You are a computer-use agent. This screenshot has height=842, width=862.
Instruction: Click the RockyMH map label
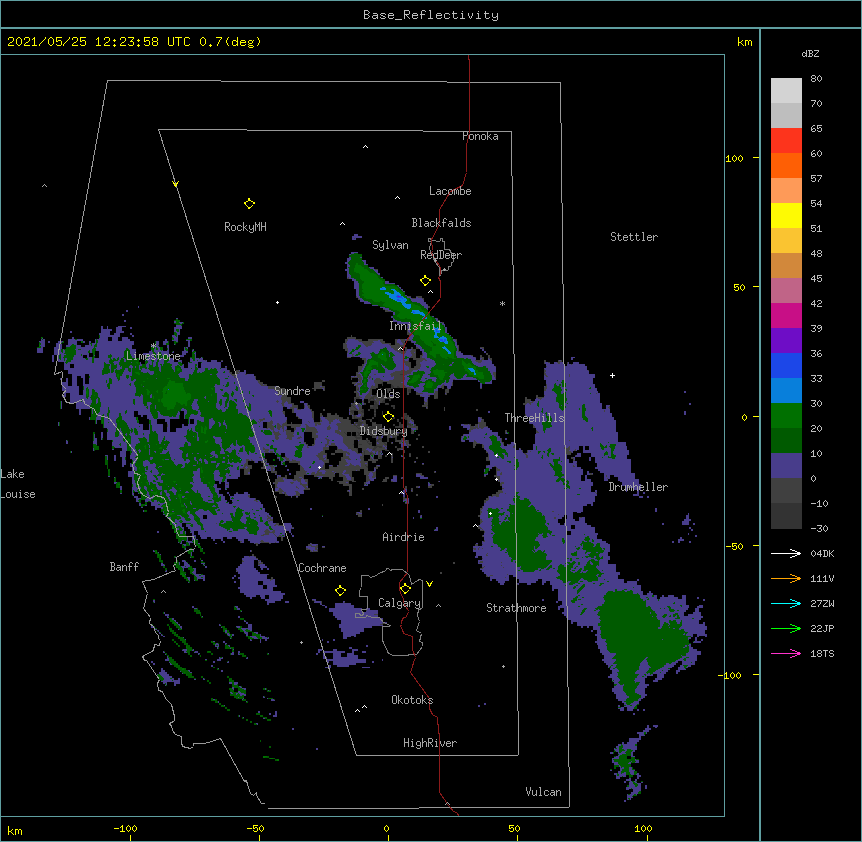click(245, 226)
